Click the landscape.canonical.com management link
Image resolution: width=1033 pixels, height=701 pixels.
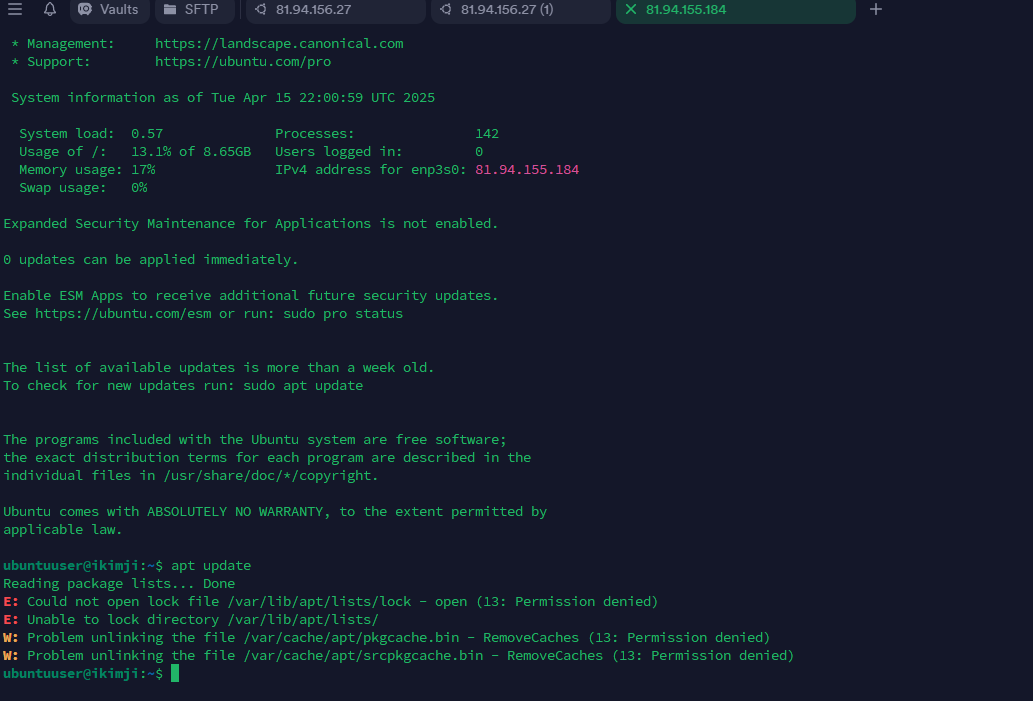pos(279,44)
